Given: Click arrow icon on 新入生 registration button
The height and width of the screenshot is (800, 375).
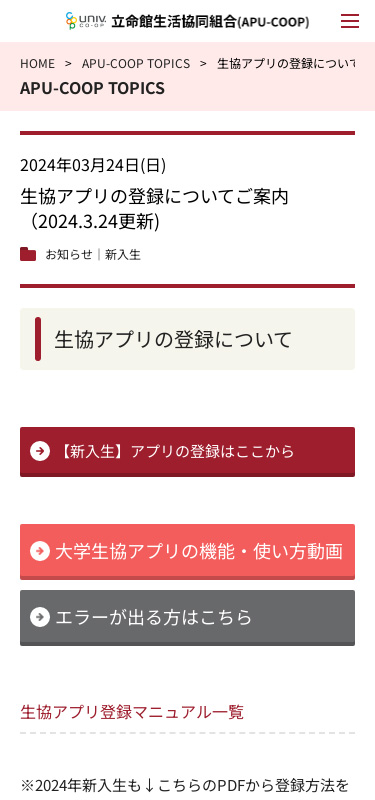Looking at the screenshot, I should 40,452.
